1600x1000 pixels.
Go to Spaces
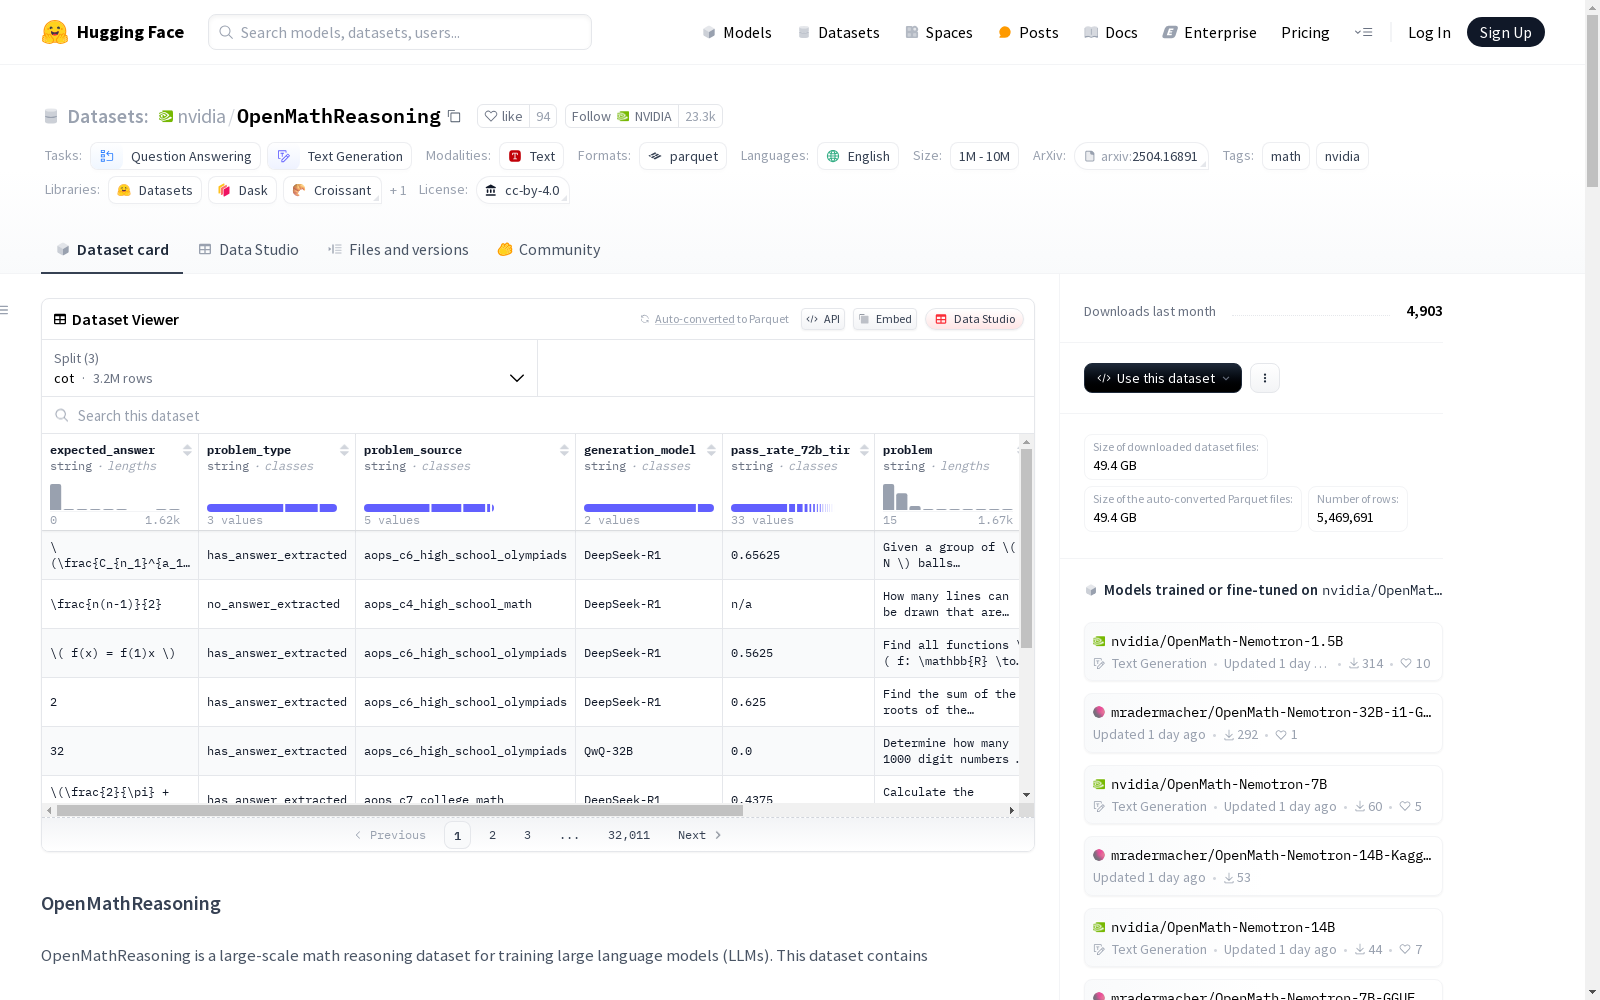click(x=939, y=32)
